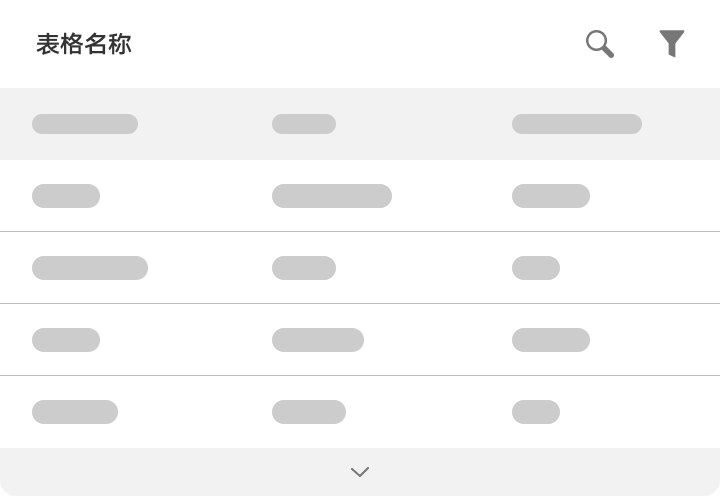Click the search magnifier icon

(x=600, y=44)
